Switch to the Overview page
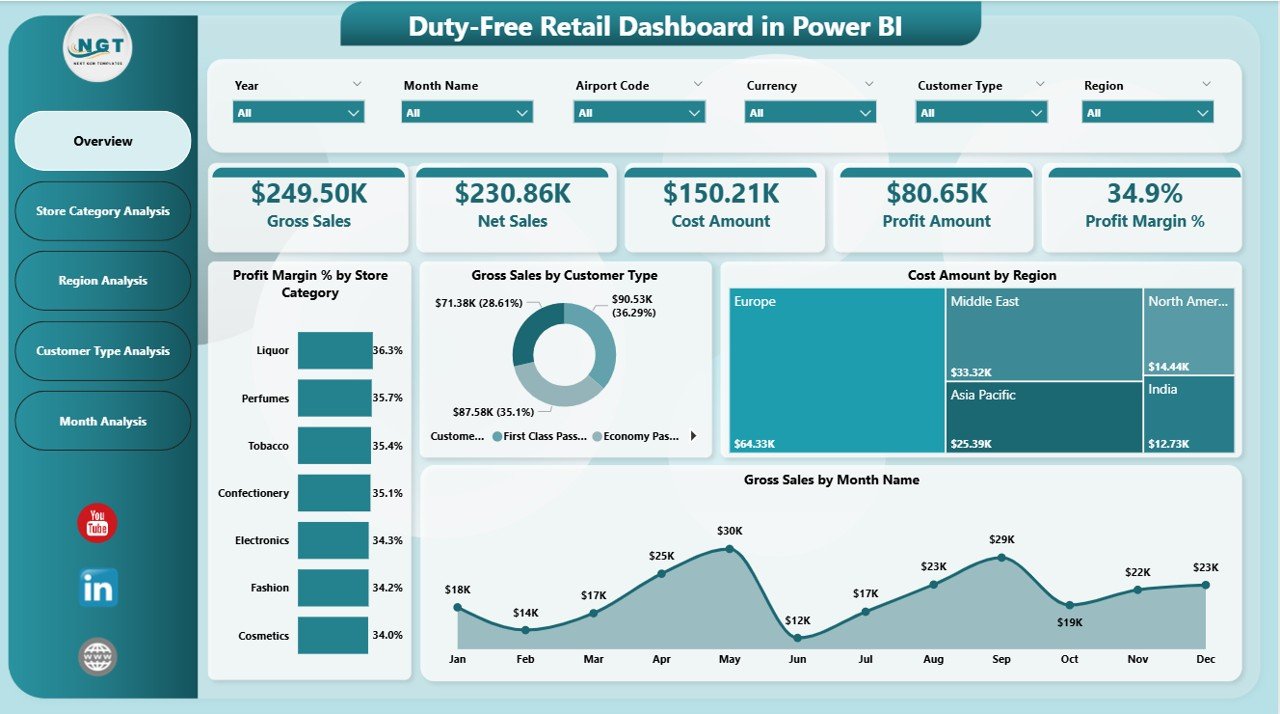The image size is (1280, 714). click(x=101, y=141)
